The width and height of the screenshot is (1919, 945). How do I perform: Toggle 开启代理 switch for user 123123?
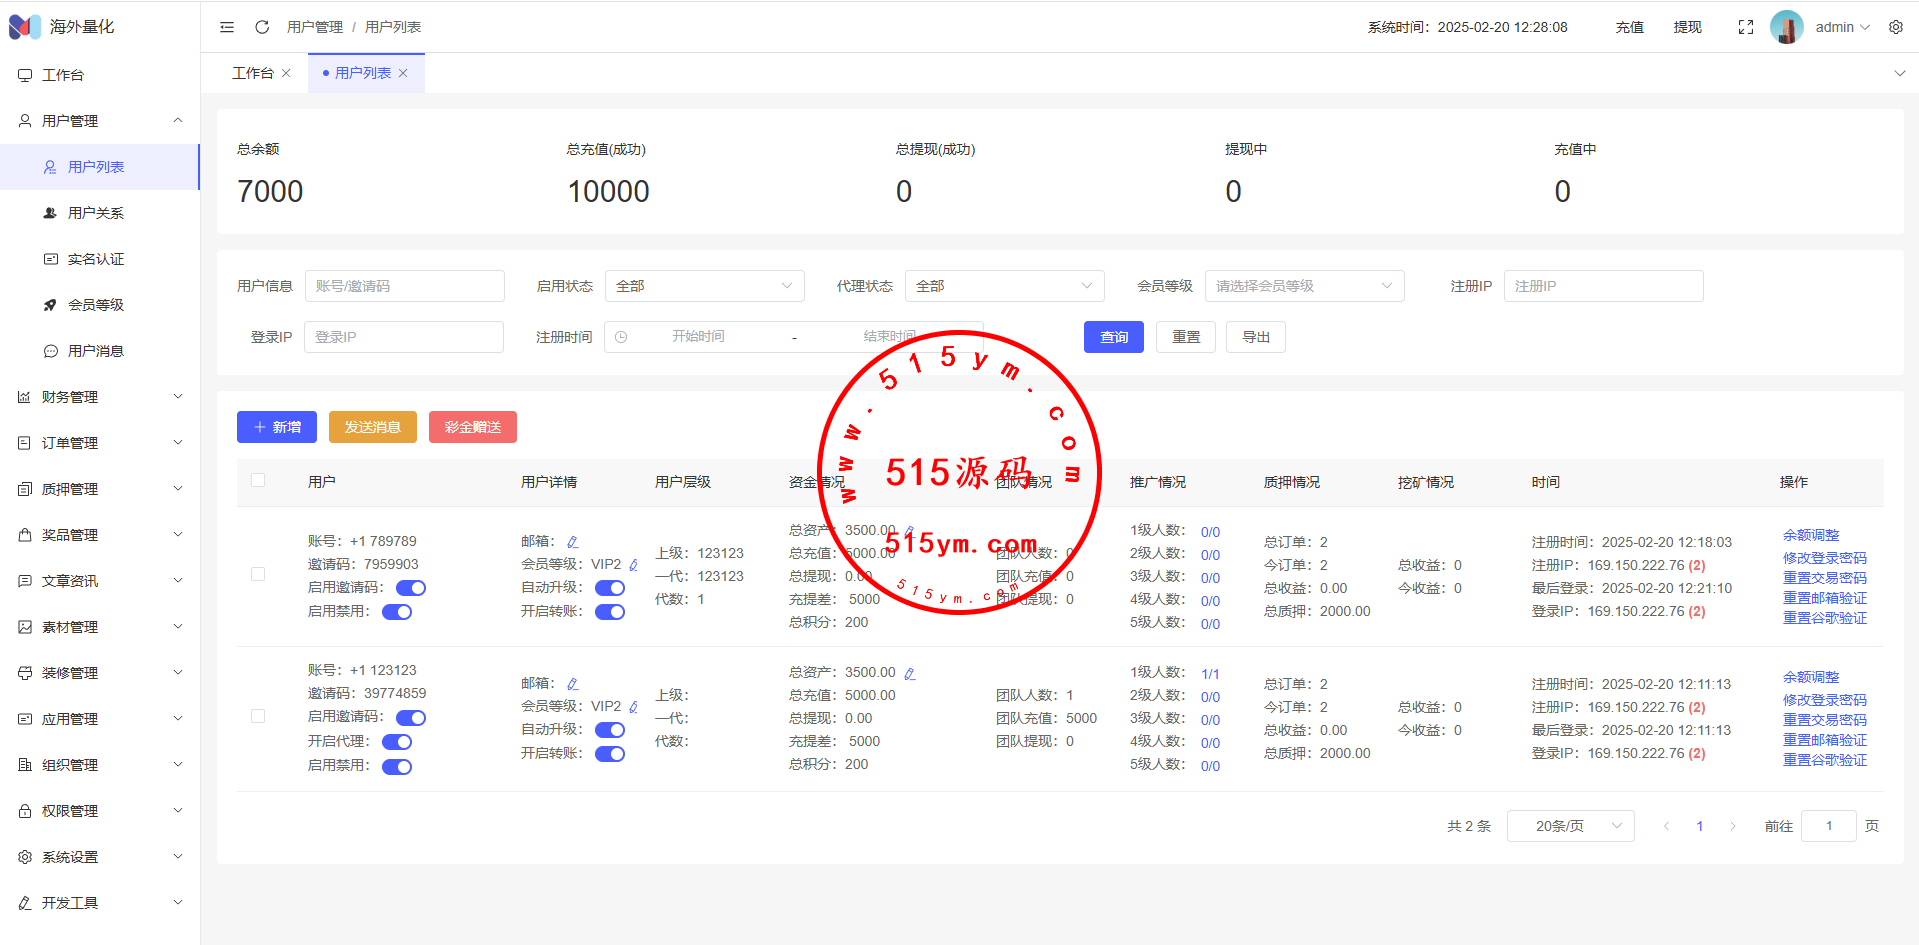(x=397, y=742)
